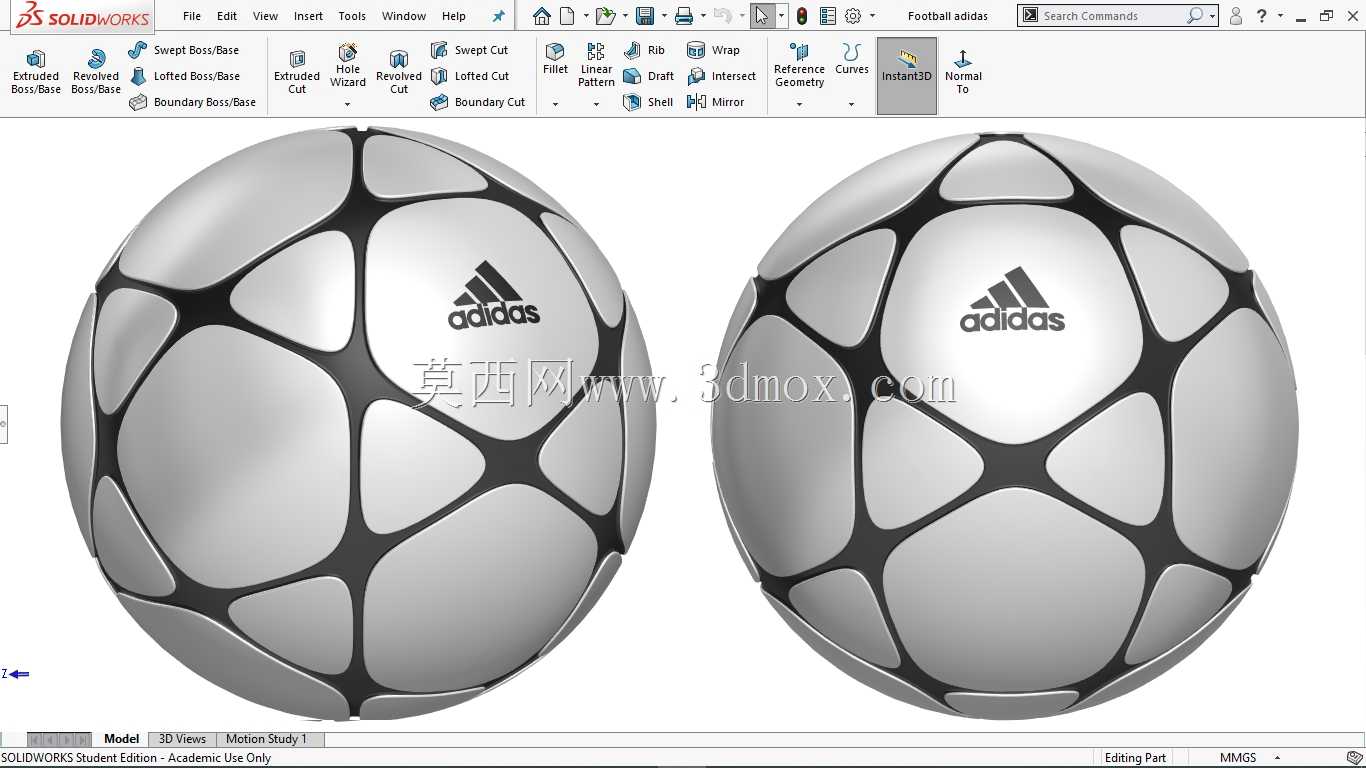Choose Lofted Boss/Base feature
Viewport: 1366px width, 768px height.
point(184,76)
